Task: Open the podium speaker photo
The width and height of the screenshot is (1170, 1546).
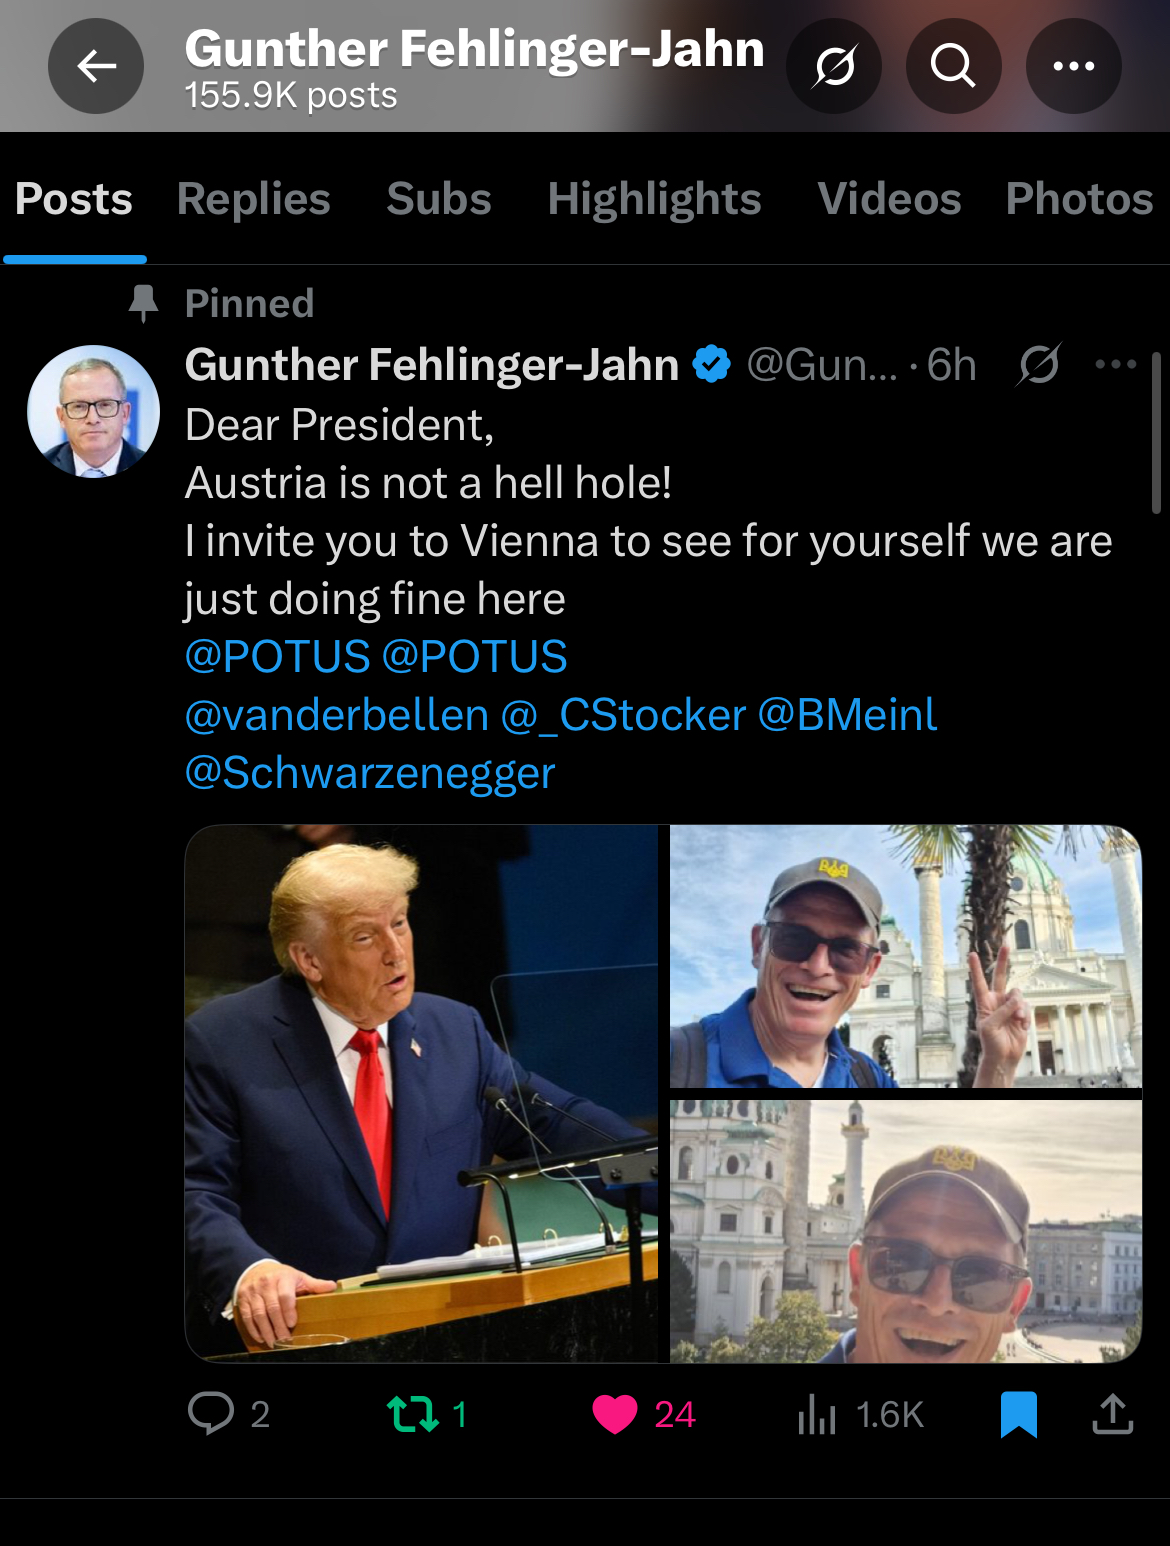Action: (426, 1093)
